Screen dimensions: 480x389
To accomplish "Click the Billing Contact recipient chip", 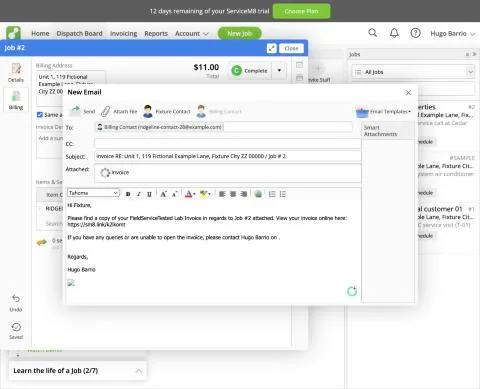I will [x=159, y=127].
